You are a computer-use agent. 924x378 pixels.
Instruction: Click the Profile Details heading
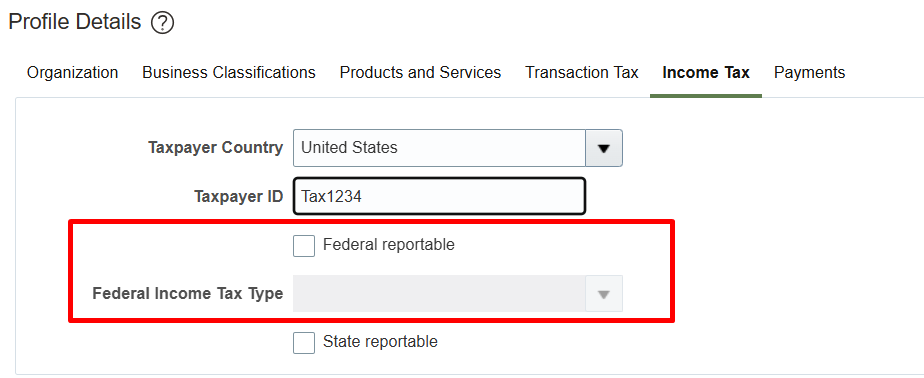tap(75, 22)
